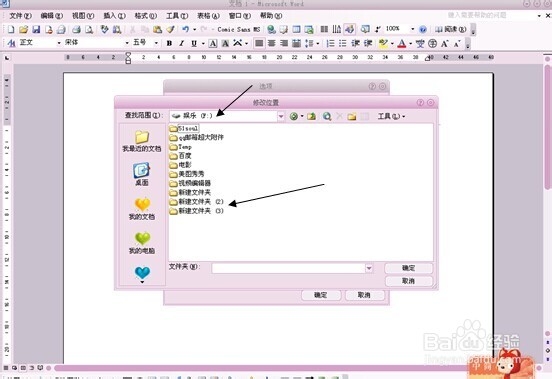The height and width of the screenshot is (379, 552).
Task: Toggle Center alignment button
Action: pyautogui.click(x=271, y=43)
